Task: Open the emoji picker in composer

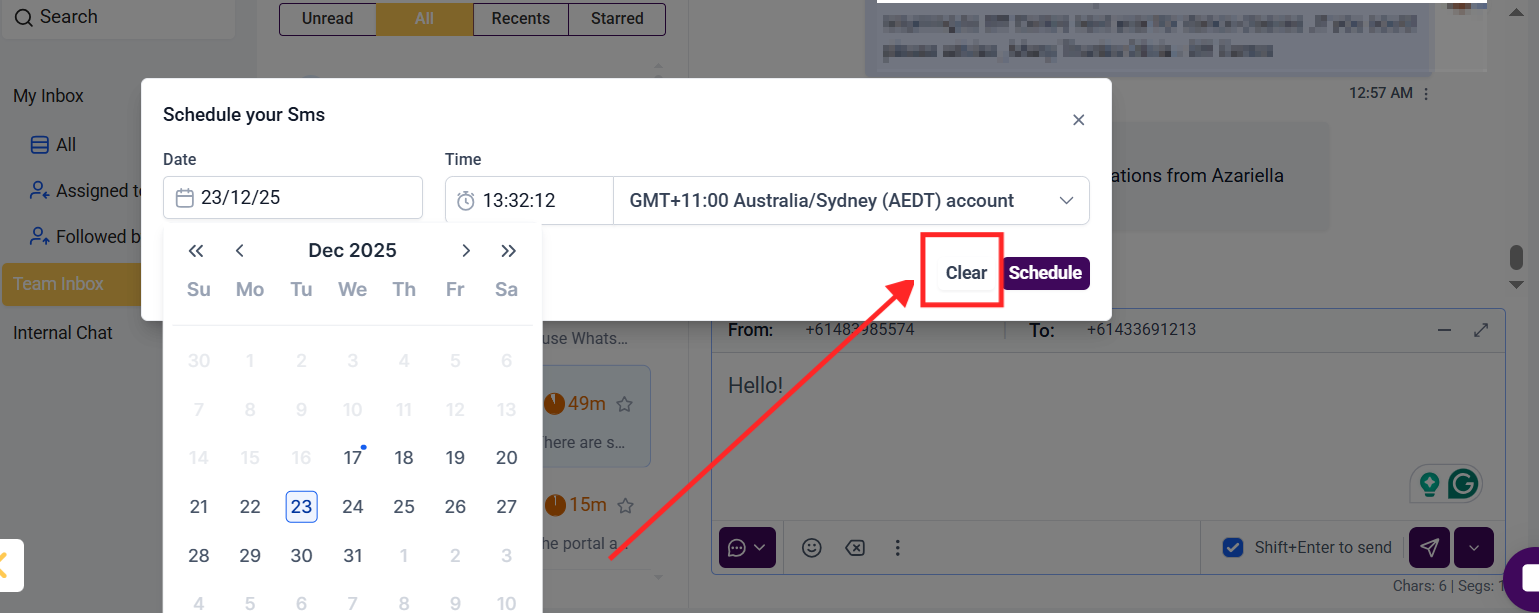Action: click(x=812, y=548)
